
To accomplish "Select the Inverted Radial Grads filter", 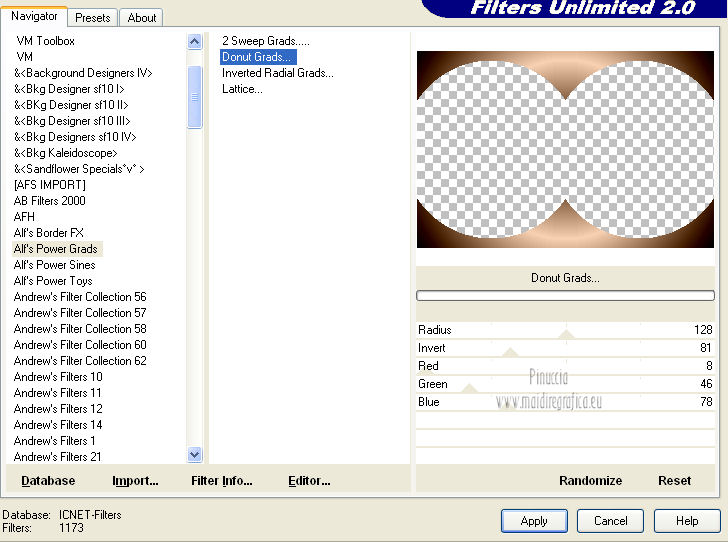I will pos(278,73).
